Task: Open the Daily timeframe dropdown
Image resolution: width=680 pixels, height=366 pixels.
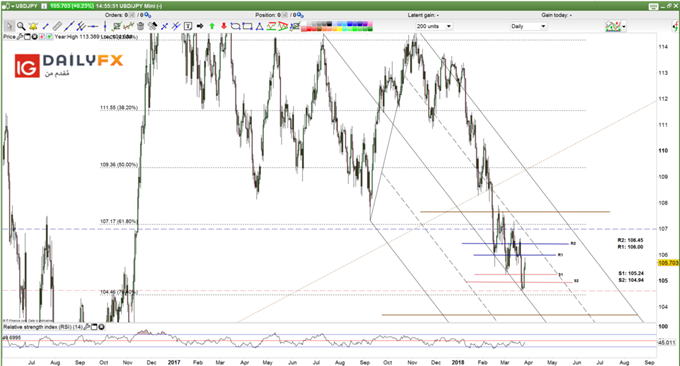Action: click(x=528, y=26)
